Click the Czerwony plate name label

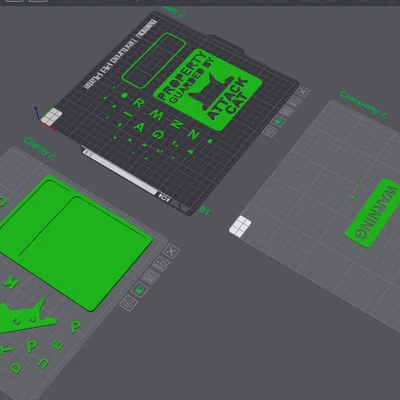(x=359, y=103)
